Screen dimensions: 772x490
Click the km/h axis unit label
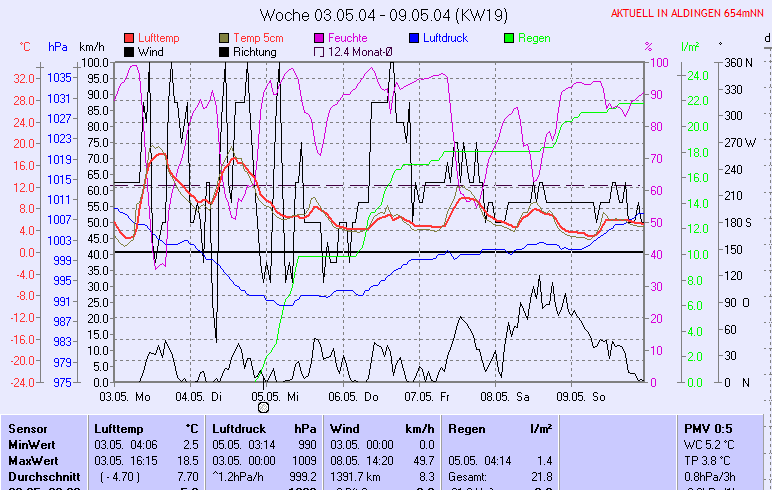91,47
